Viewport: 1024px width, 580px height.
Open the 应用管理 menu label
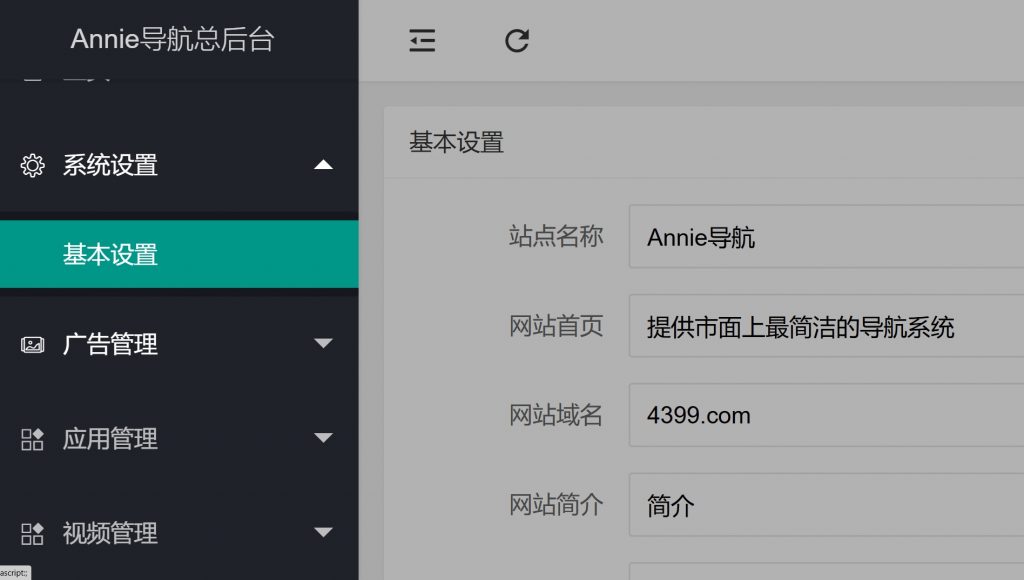110,439
